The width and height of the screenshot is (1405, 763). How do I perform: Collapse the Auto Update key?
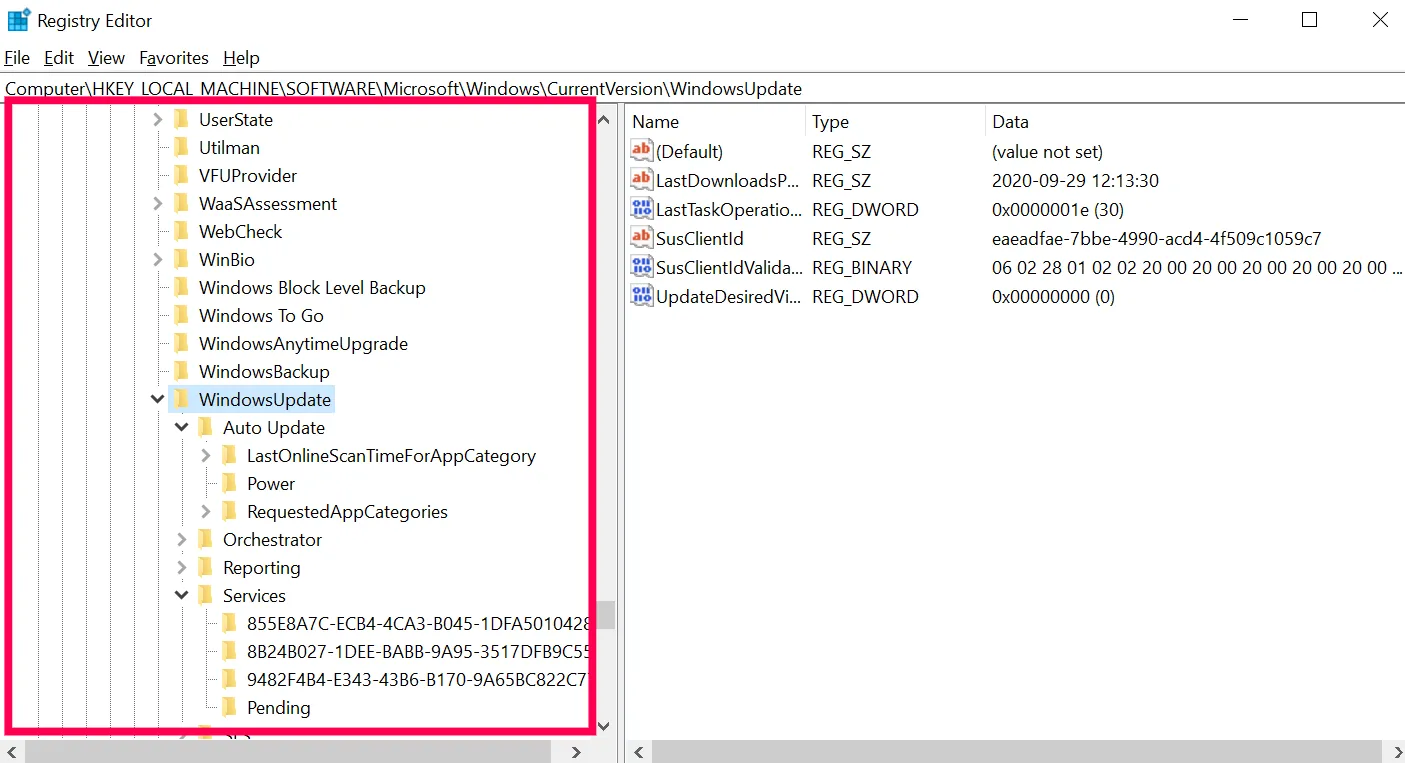[181, 428]
